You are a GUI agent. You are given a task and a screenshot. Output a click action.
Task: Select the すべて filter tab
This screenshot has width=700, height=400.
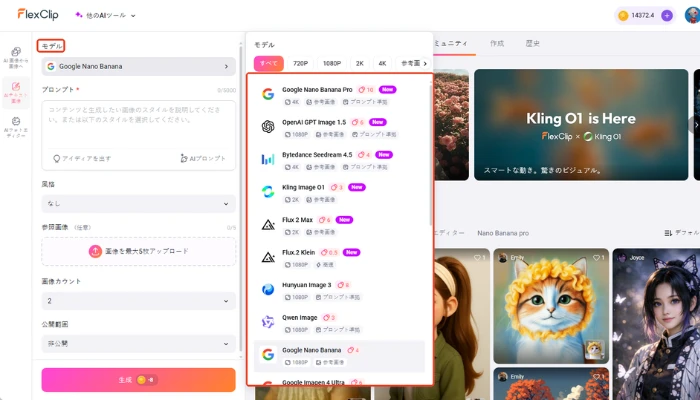269,63
